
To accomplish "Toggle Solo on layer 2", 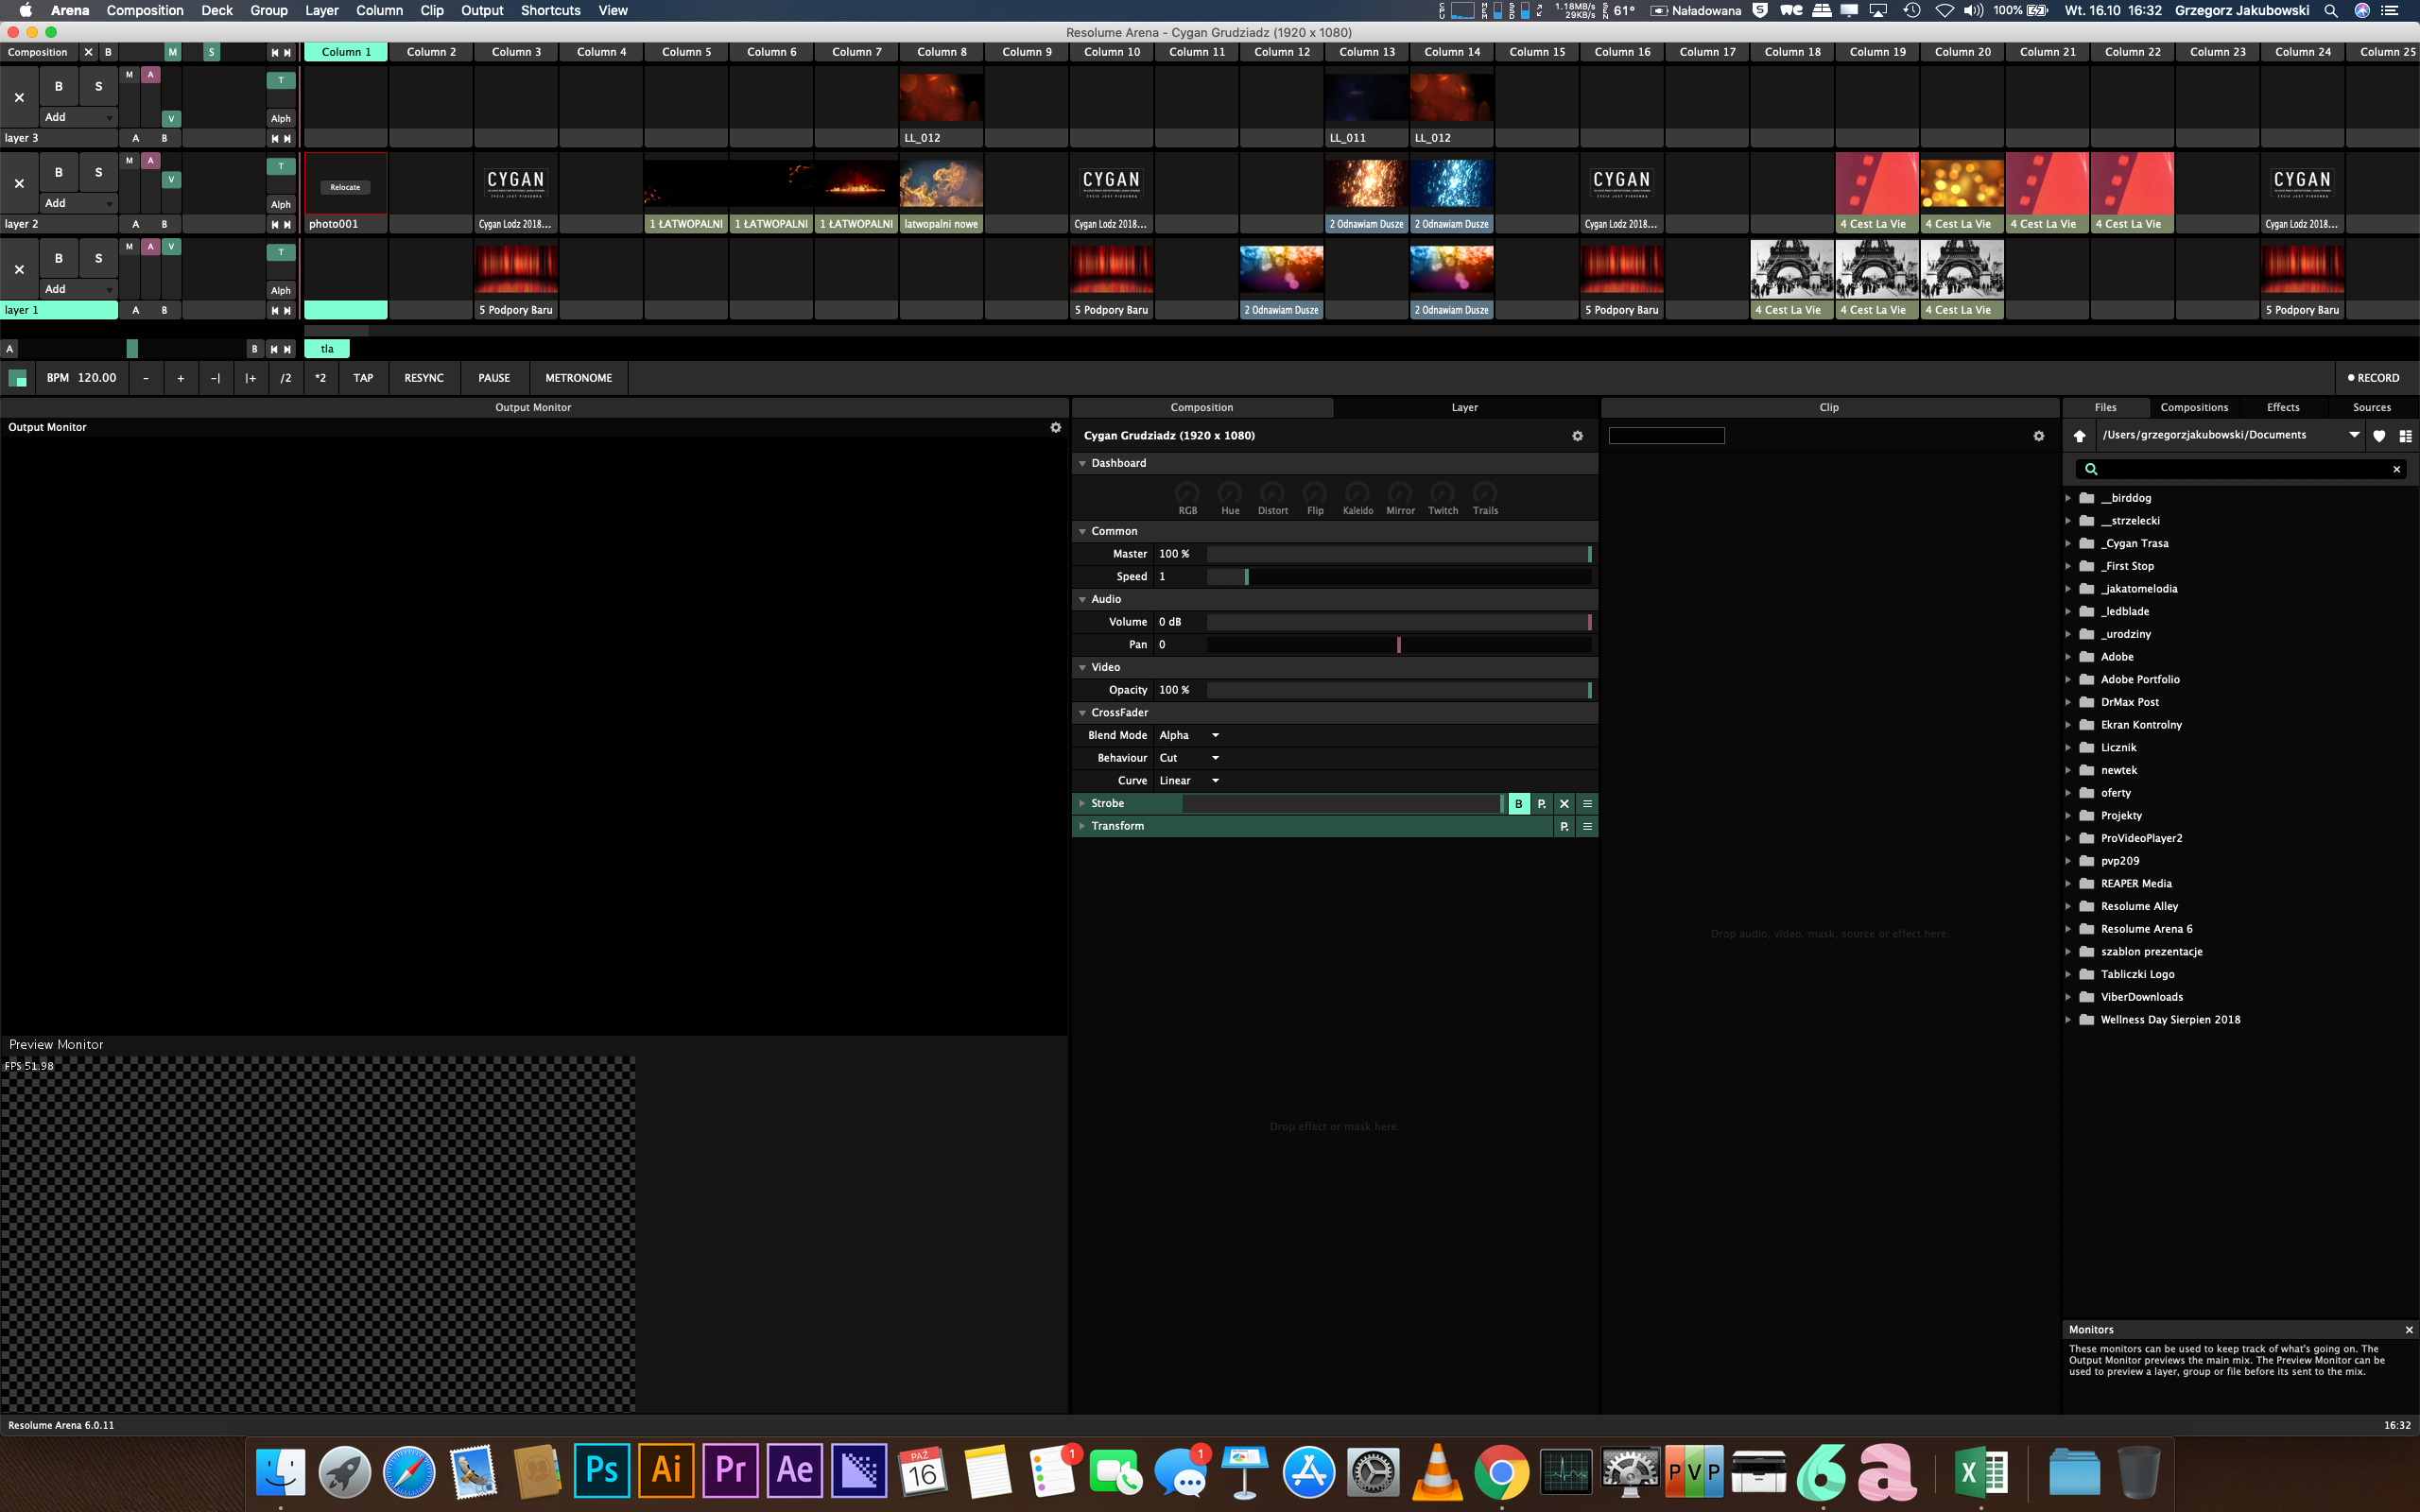I will pyautogui.click(x=98, y=172).
